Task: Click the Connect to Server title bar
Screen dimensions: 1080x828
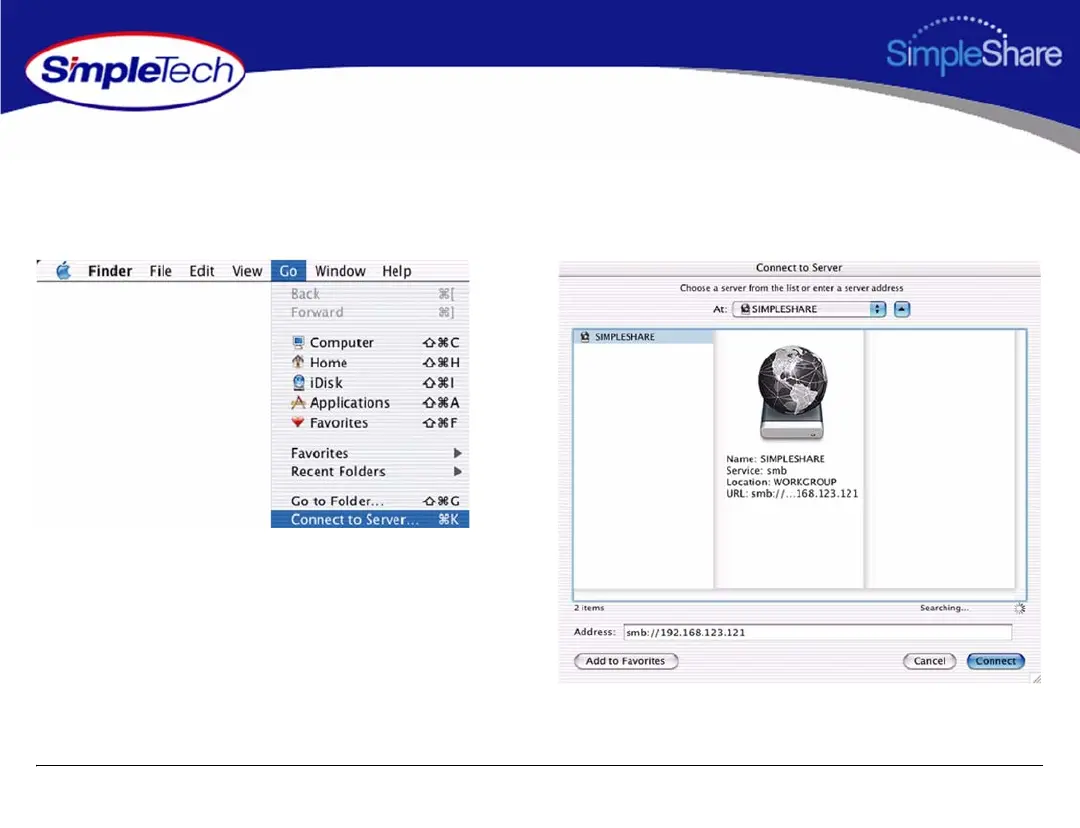Action: coord(799,267)
